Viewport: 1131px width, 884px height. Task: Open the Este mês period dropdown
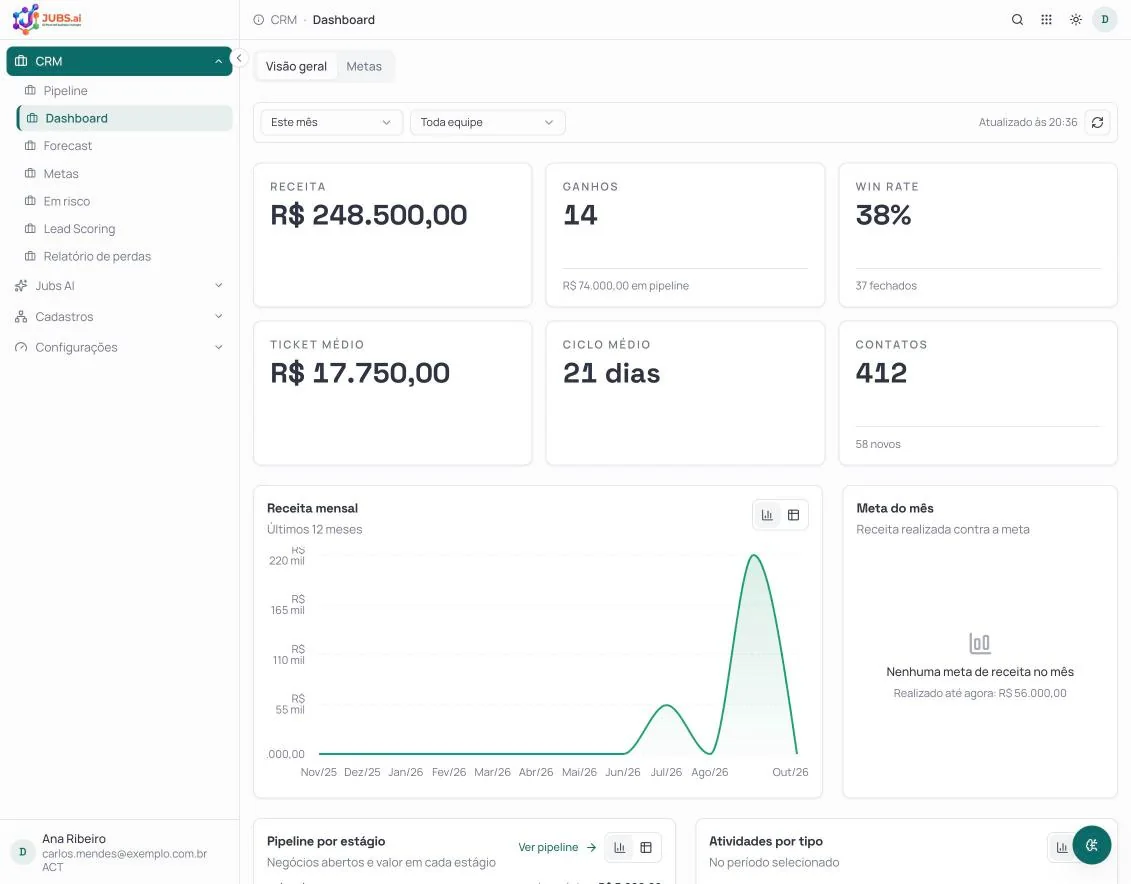331,123
